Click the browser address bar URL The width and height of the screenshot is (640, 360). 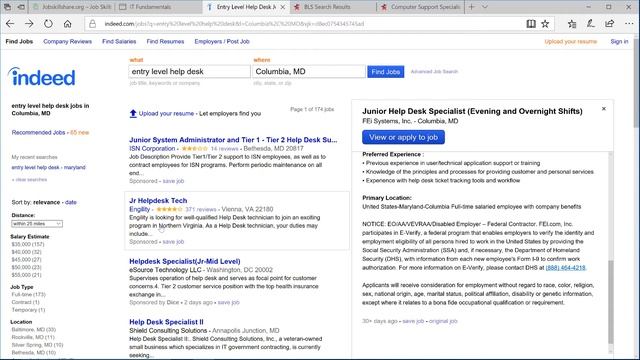pyautogui.click(x=234, y=24)
